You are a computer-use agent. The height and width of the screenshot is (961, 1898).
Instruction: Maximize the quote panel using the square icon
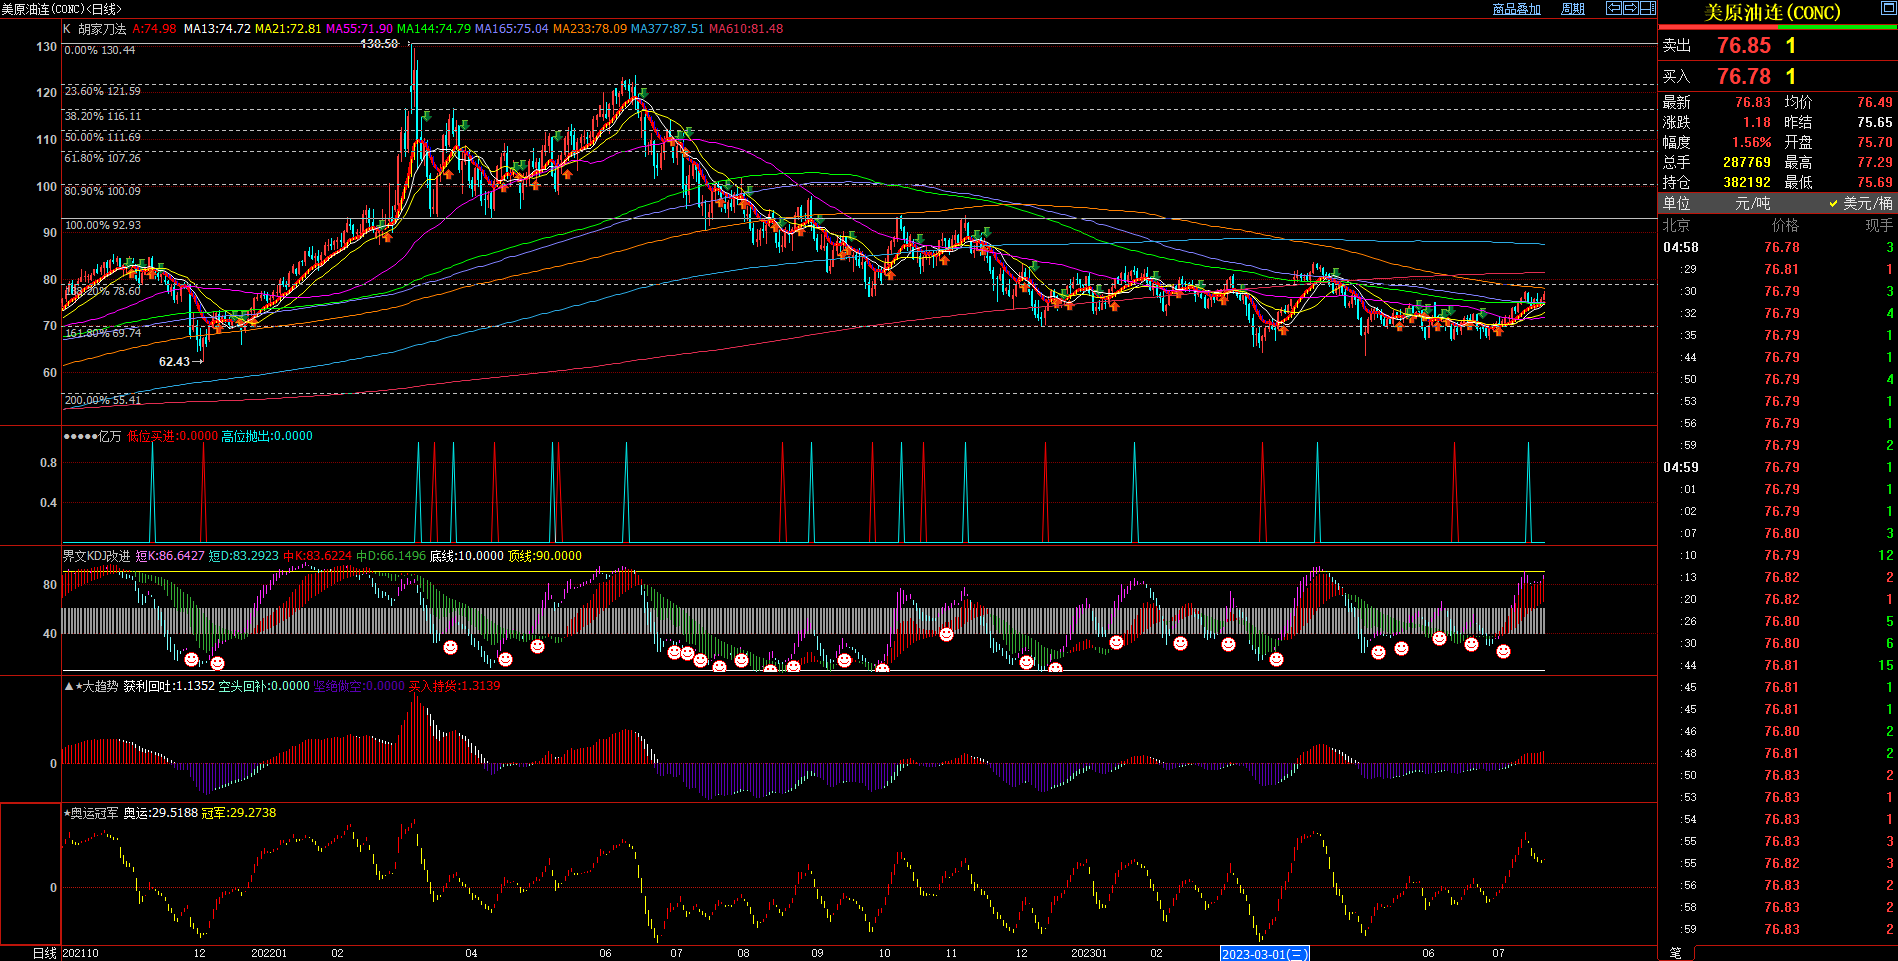(1888, 9)
